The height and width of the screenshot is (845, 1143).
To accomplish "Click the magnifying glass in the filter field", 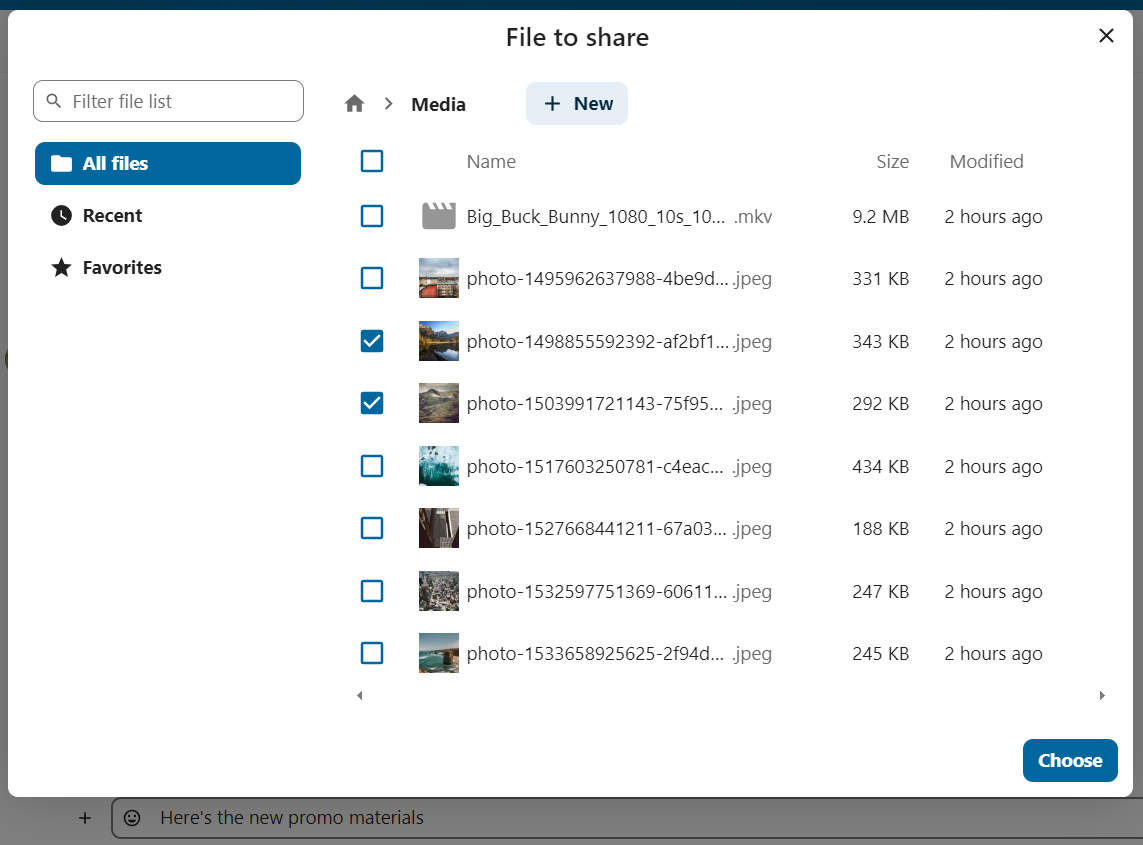I will [54, 101].
